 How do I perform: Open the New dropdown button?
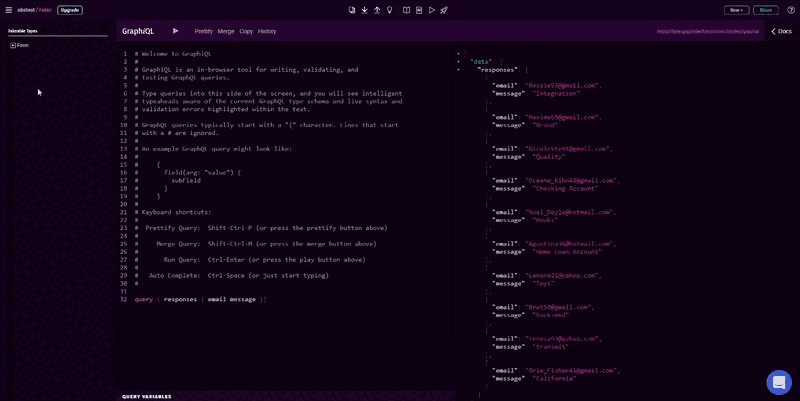[x=736, y=10]
